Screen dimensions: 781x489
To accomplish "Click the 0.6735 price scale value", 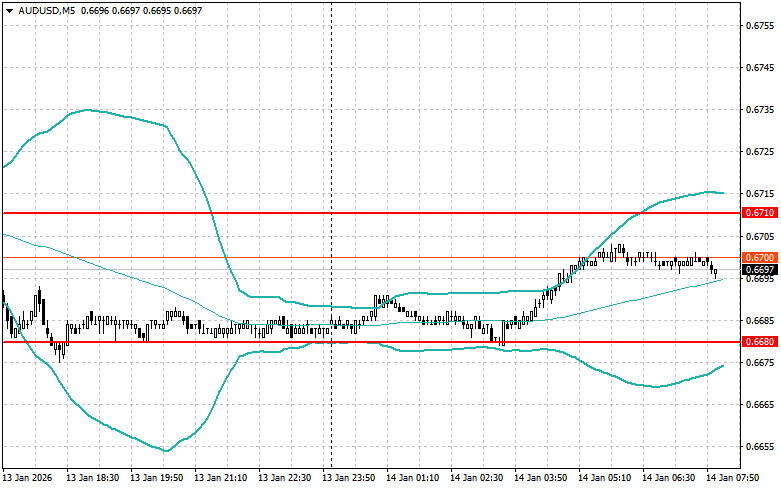I will coord(760,110).
